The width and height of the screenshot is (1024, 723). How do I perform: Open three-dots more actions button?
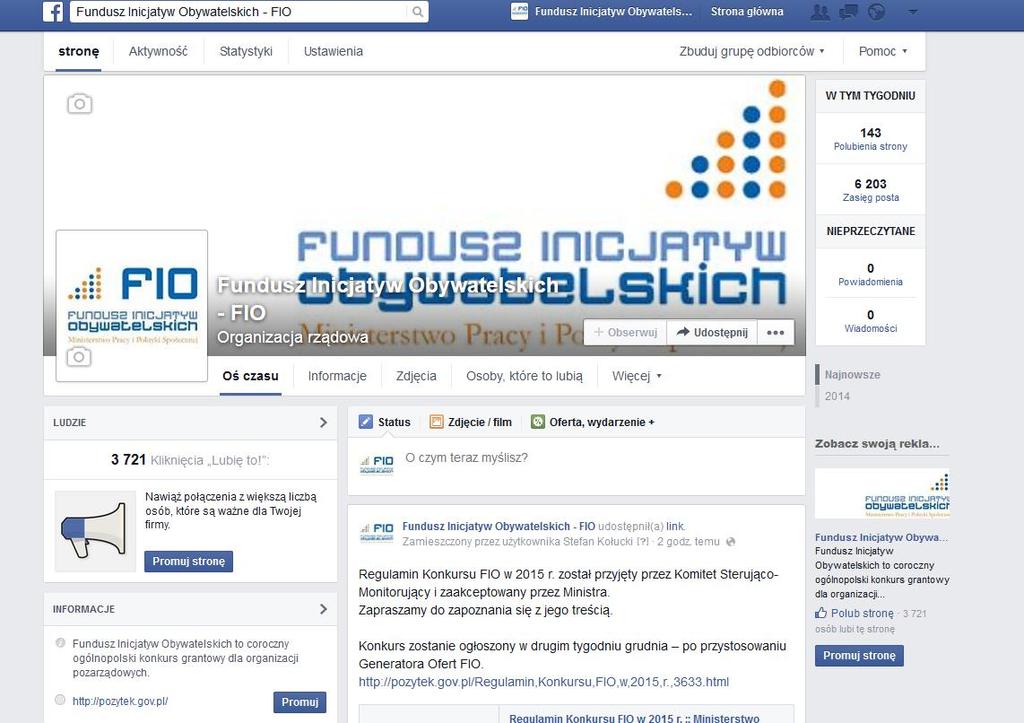coord(776,332)
